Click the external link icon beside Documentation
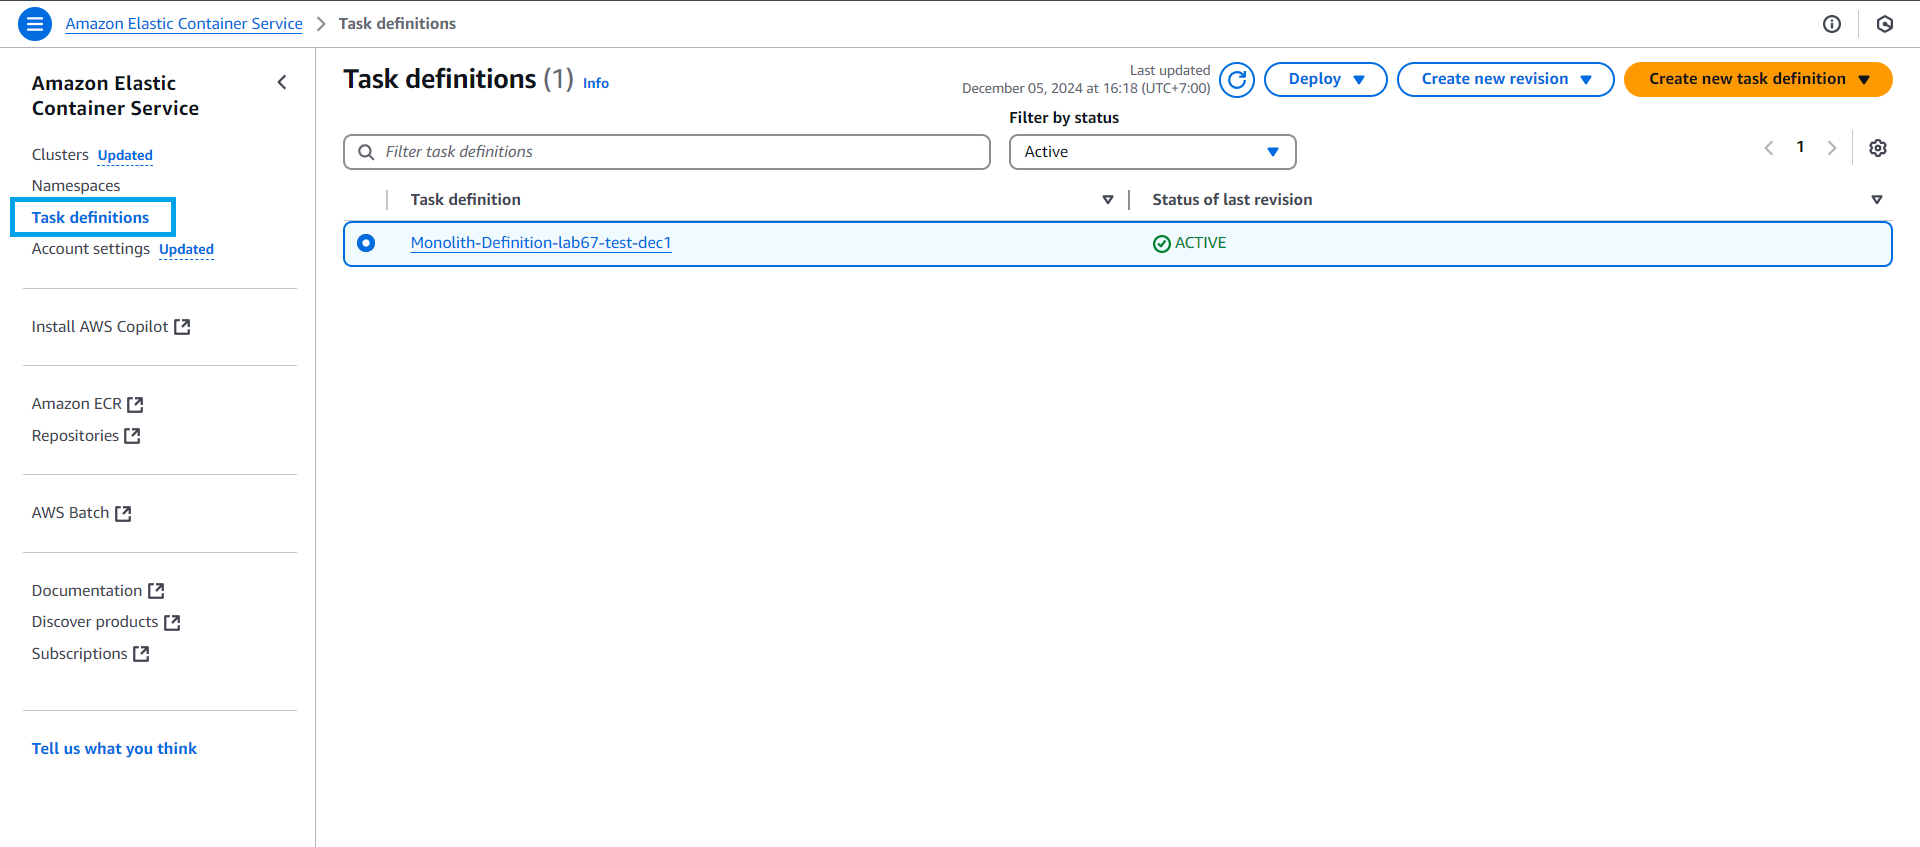Viewport: 1920px width, 847px height. click(x=156, y=591)
